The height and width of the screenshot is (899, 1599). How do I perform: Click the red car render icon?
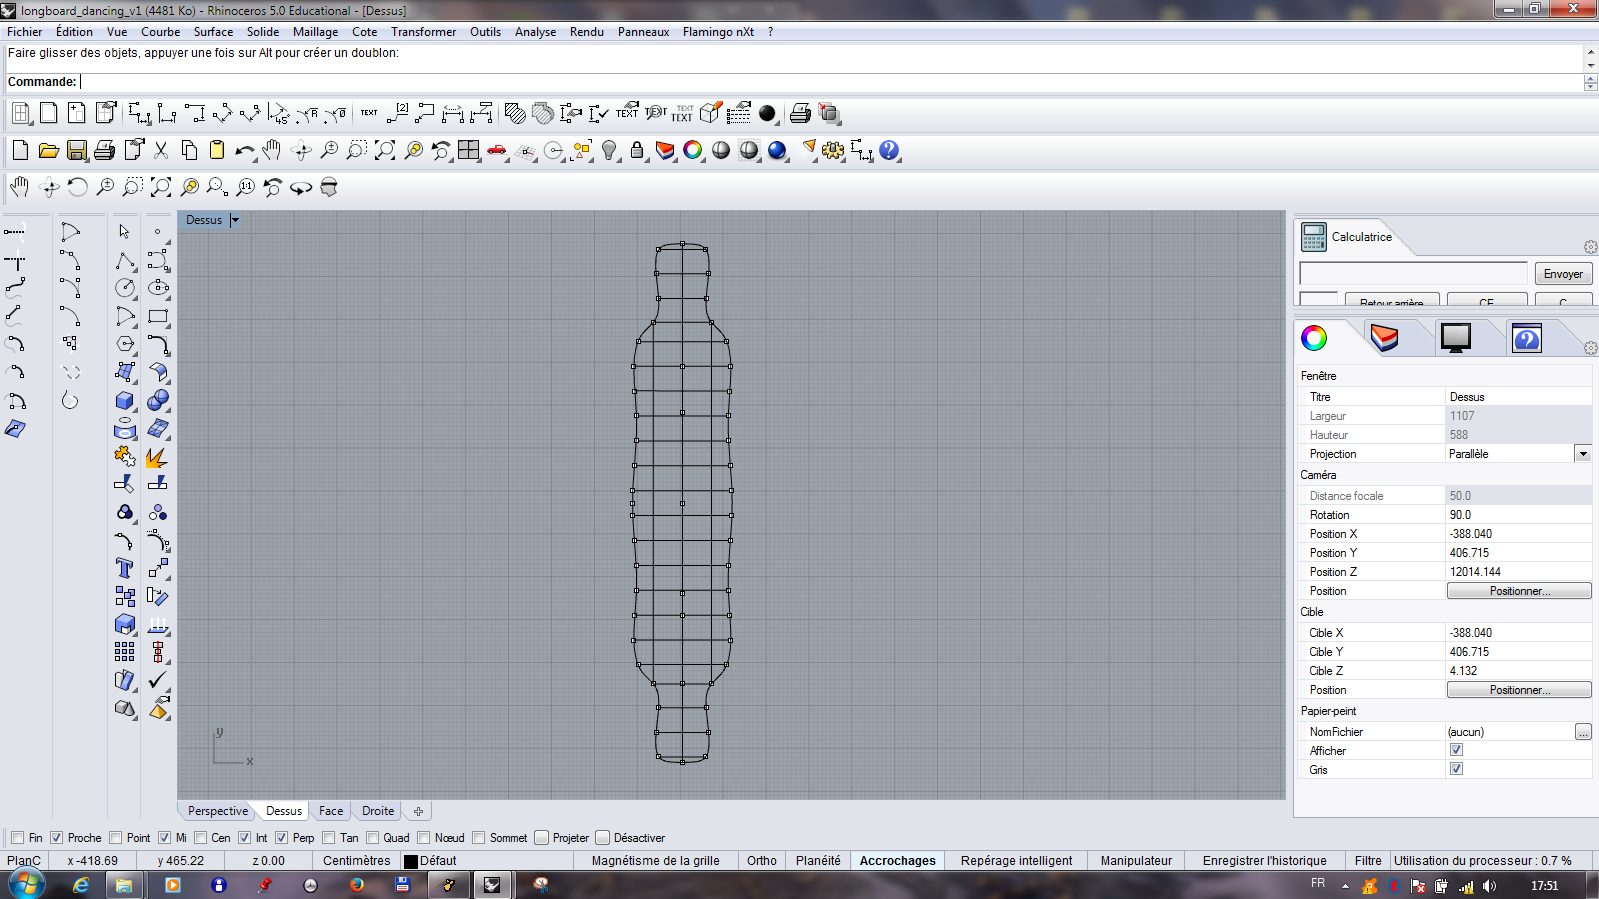497,151
